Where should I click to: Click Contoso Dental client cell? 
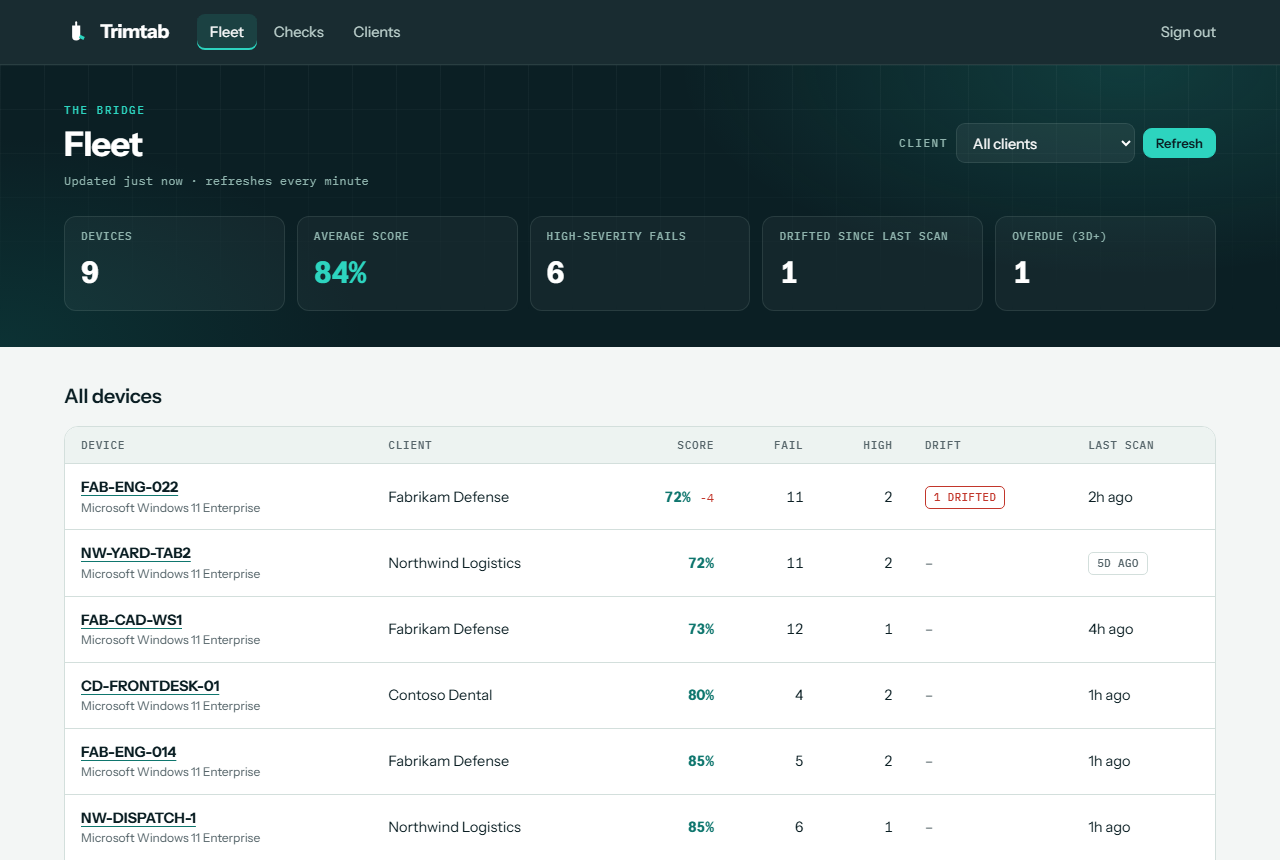440,695
